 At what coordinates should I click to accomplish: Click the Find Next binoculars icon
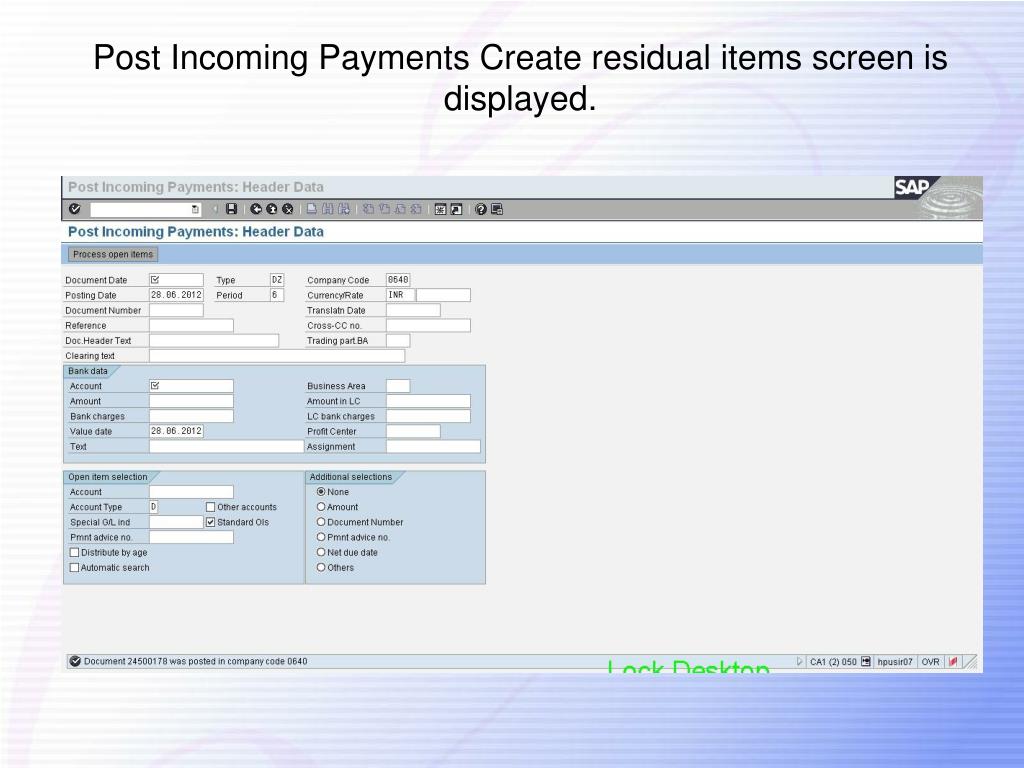click(344, 209)
